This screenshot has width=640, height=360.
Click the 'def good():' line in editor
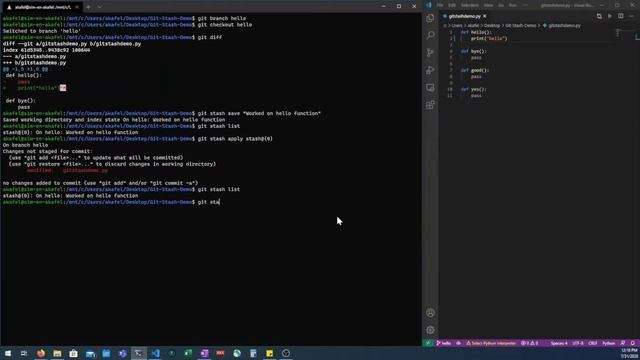click(x=475, y=70)
